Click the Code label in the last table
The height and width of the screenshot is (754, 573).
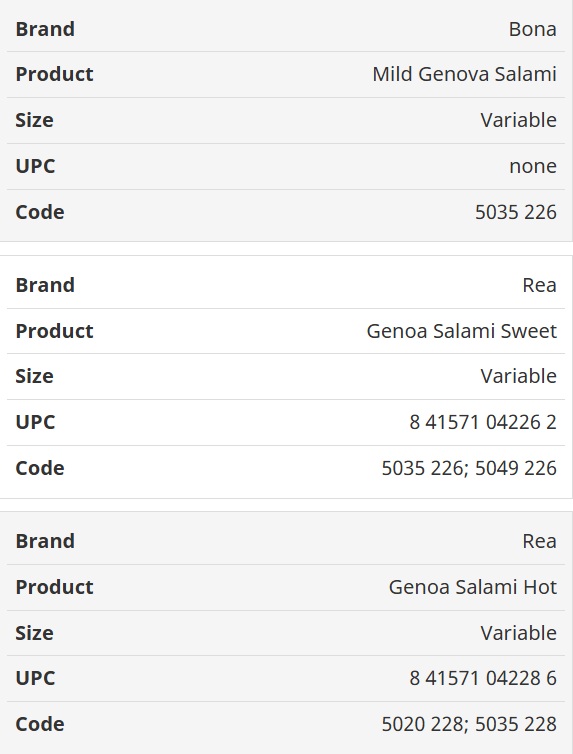point(40,724)
